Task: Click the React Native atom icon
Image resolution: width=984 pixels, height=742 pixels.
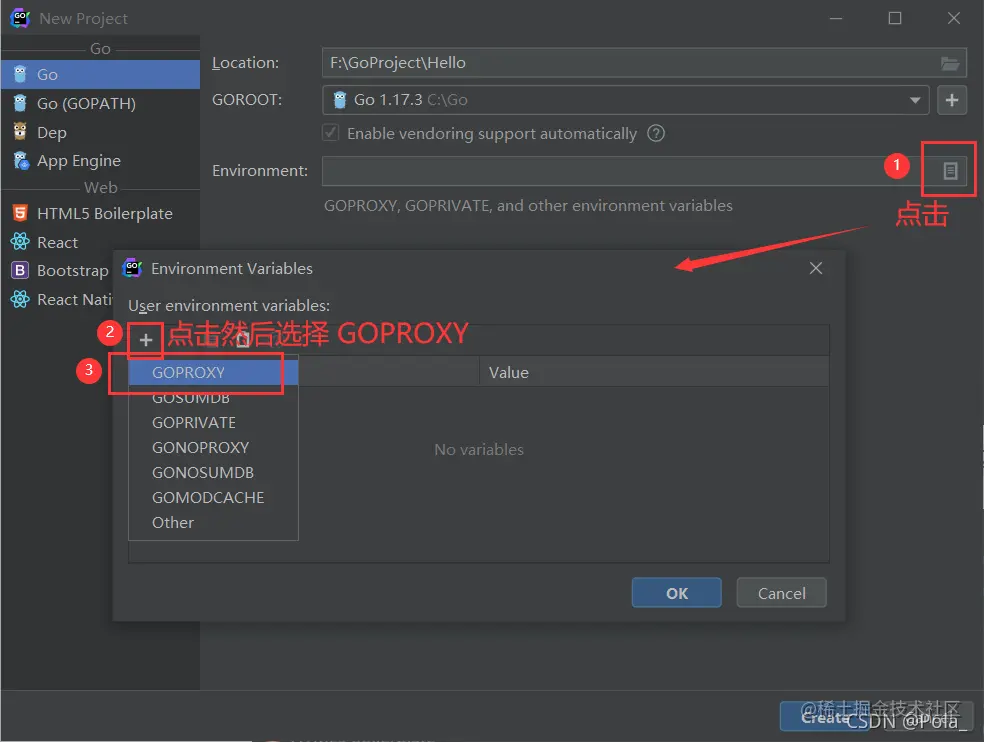Action: point(20,299)
